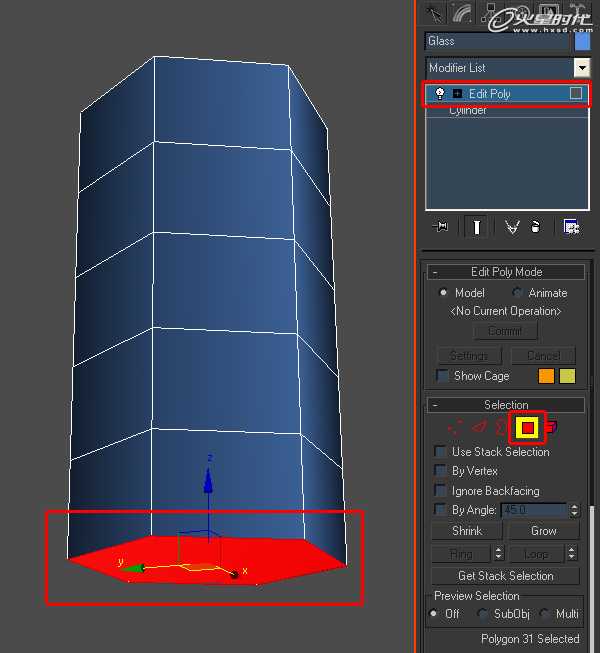Image resolution: width=600 pixels, height=653 pixels.
Task: Click the Commit button
Action: pyautogui.click(x=505, y=331)
